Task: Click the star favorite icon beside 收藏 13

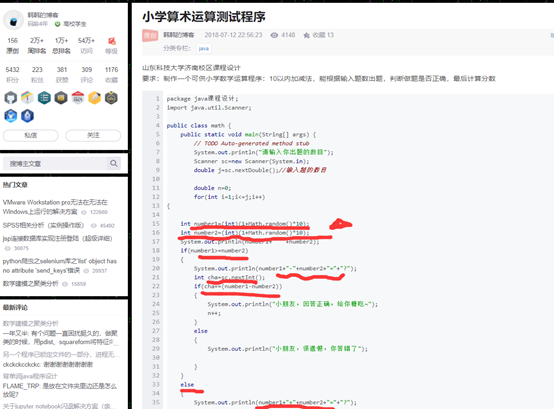Action: [307, 35]
